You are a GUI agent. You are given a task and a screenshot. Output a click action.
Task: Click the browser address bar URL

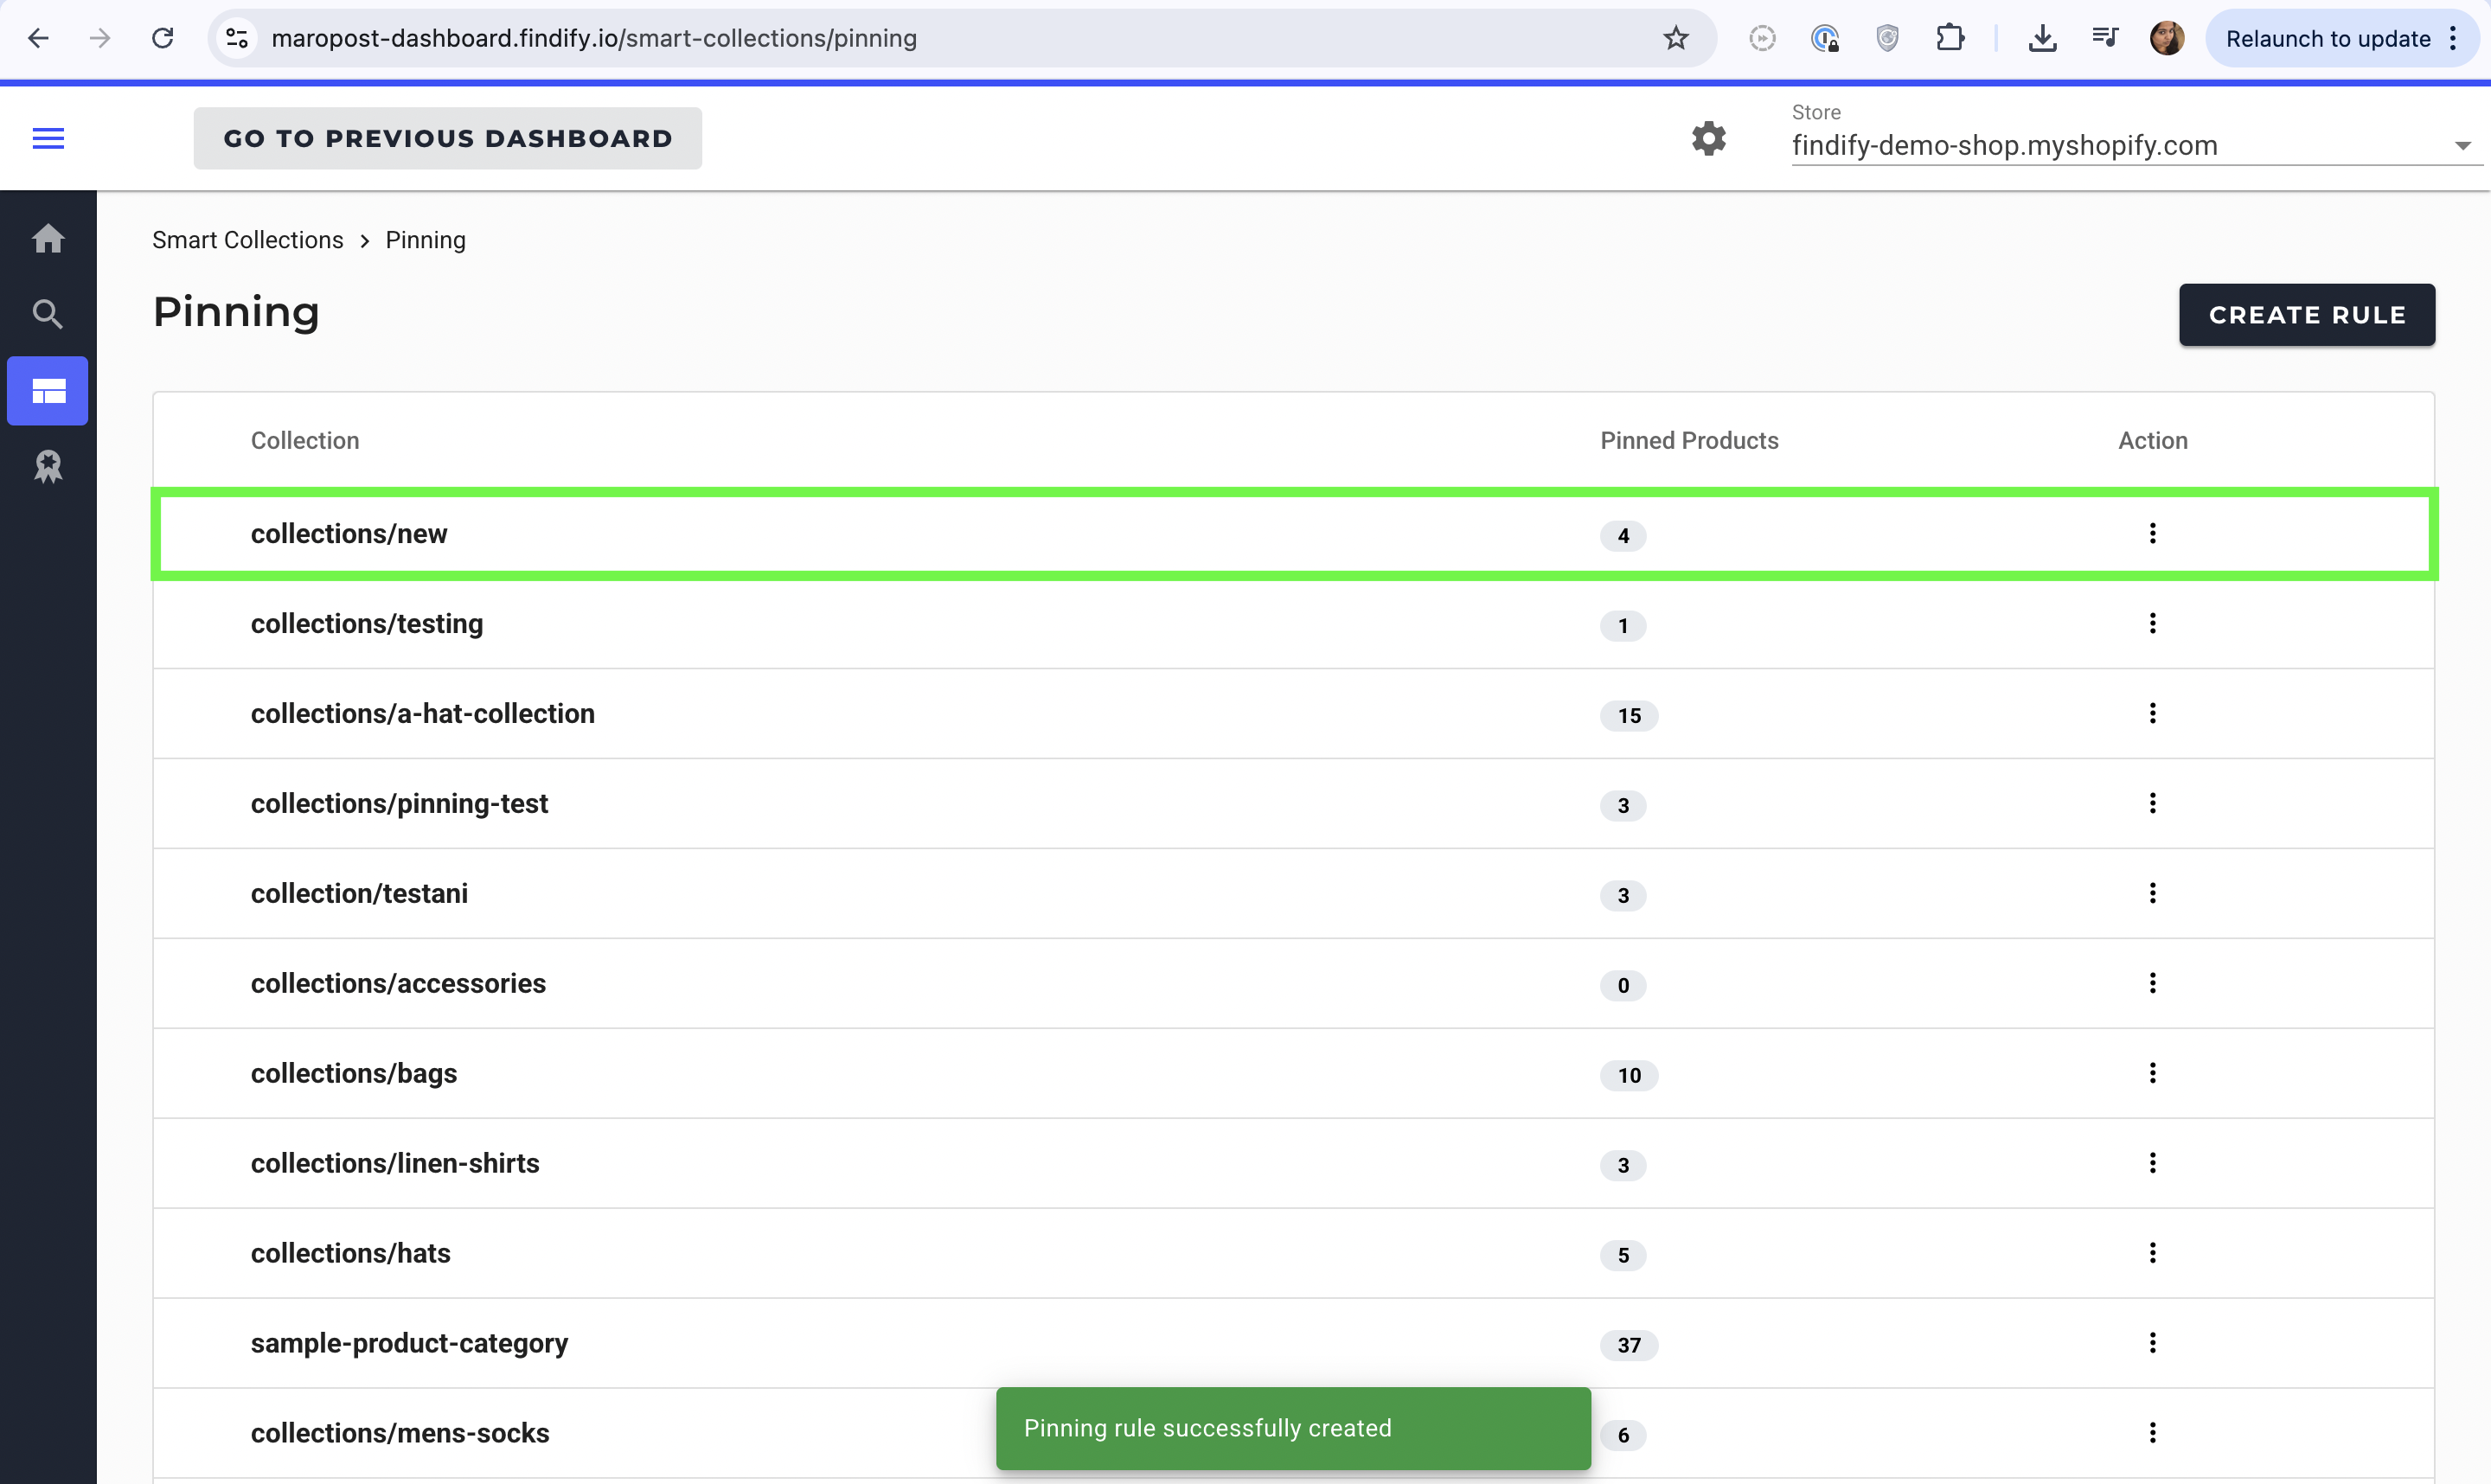click(594, 38)
